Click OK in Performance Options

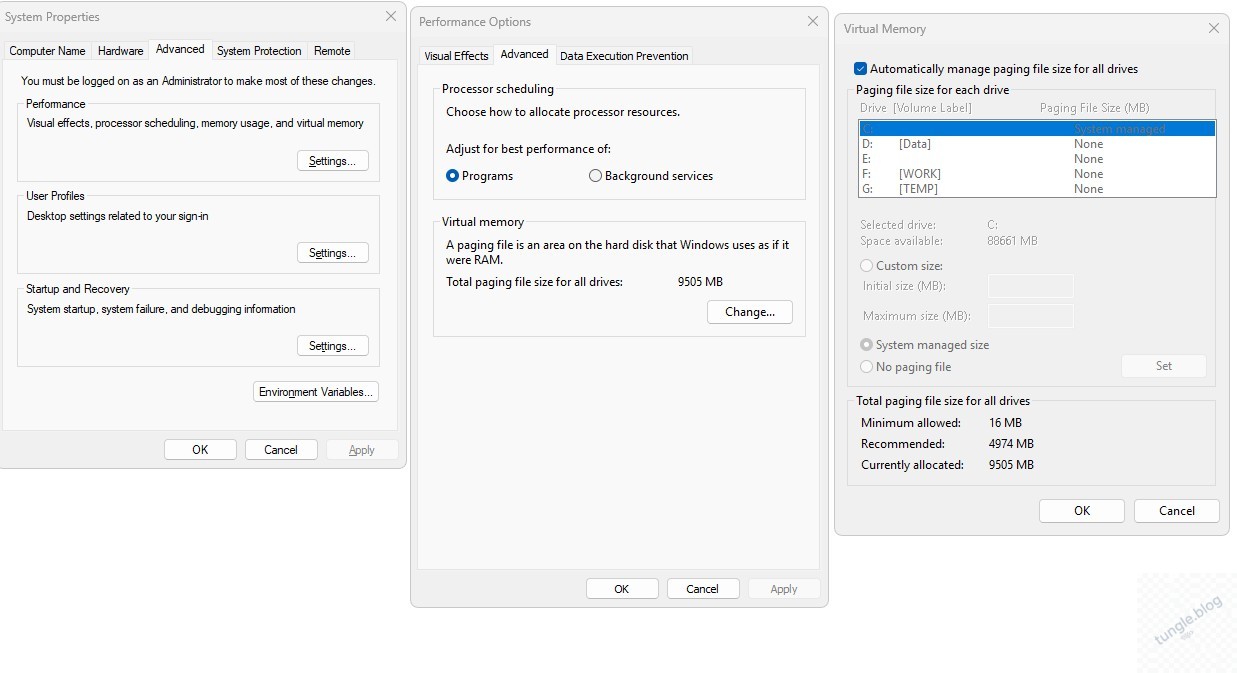[x=622, y=589]
